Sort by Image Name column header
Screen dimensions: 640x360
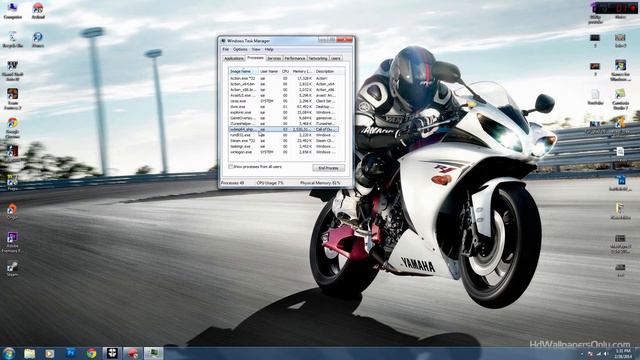click(243, 71)
